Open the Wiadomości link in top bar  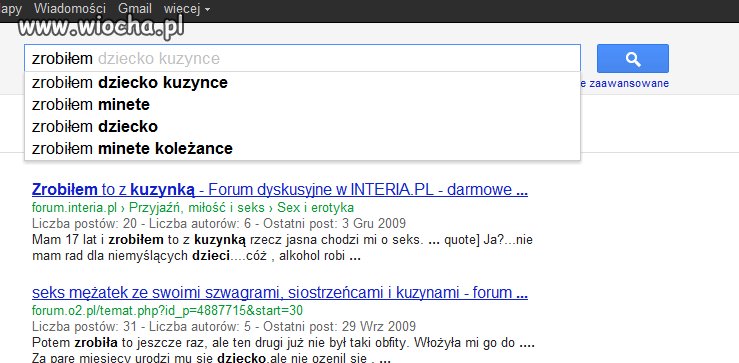click(x=70, y=8)
